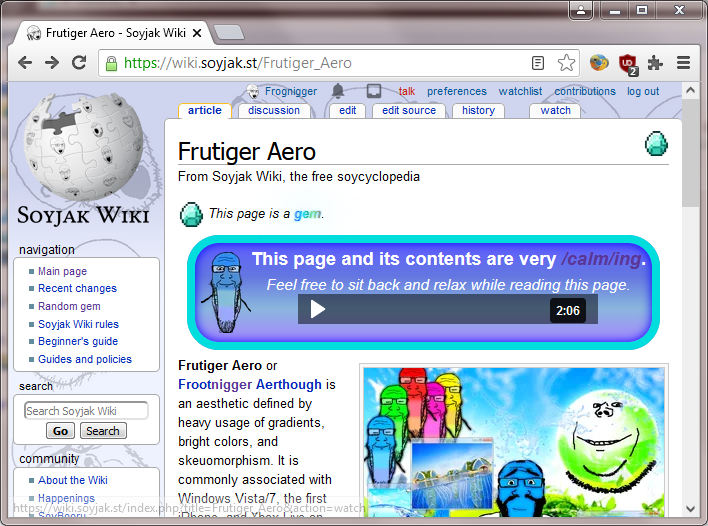Play the calming audio track
This screenshot has width=708, height=526.
(x=318, y=309)
